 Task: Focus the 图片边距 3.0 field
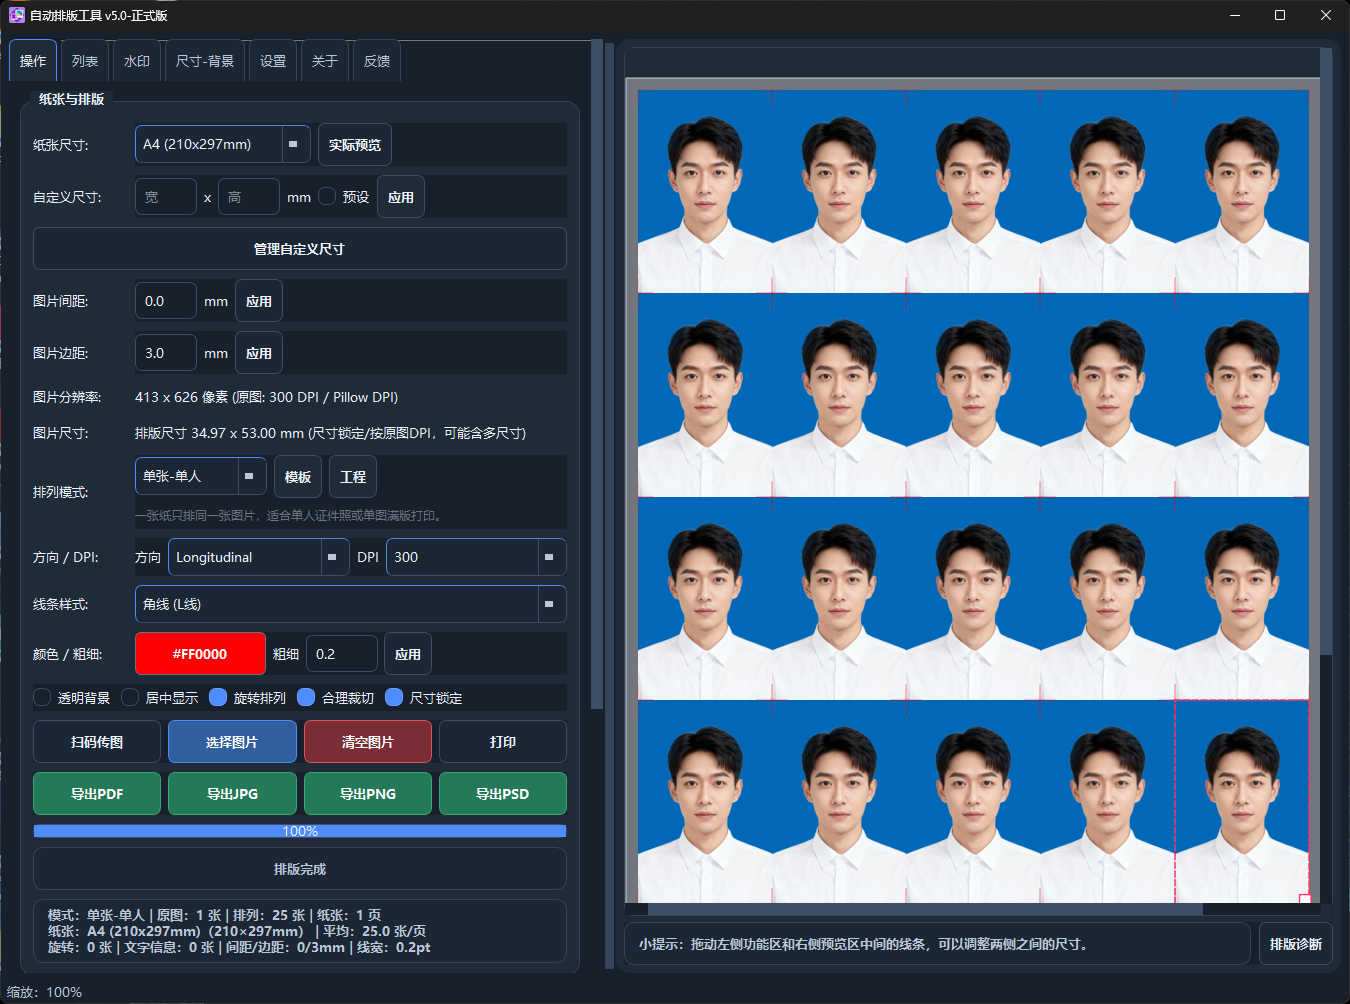pyautogui.click(x=166, y=353)
